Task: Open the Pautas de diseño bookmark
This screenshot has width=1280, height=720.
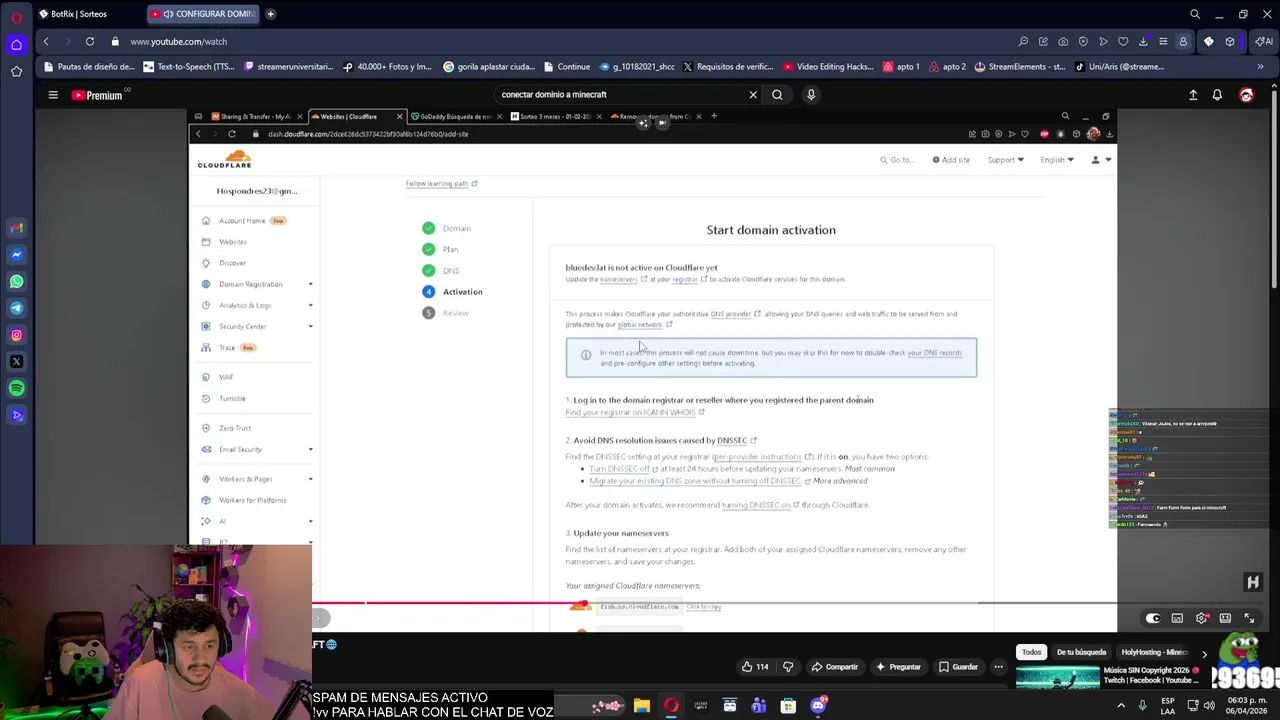Action: click(x=88, y=67)
